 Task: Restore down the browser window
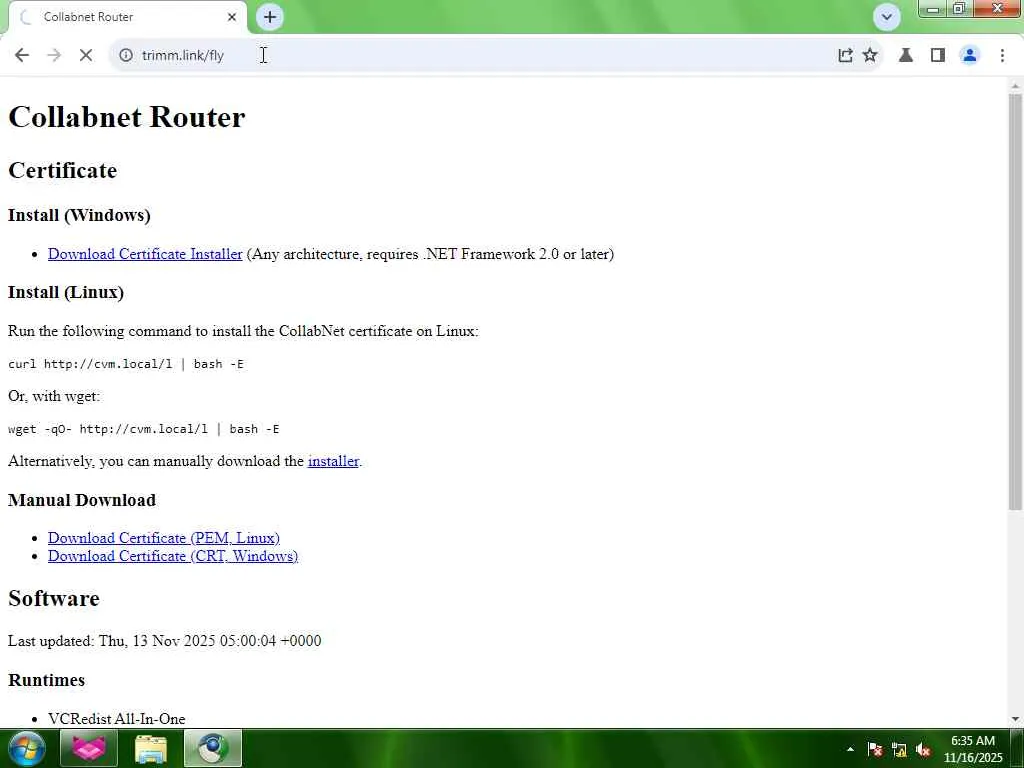(x=959, y=8)
